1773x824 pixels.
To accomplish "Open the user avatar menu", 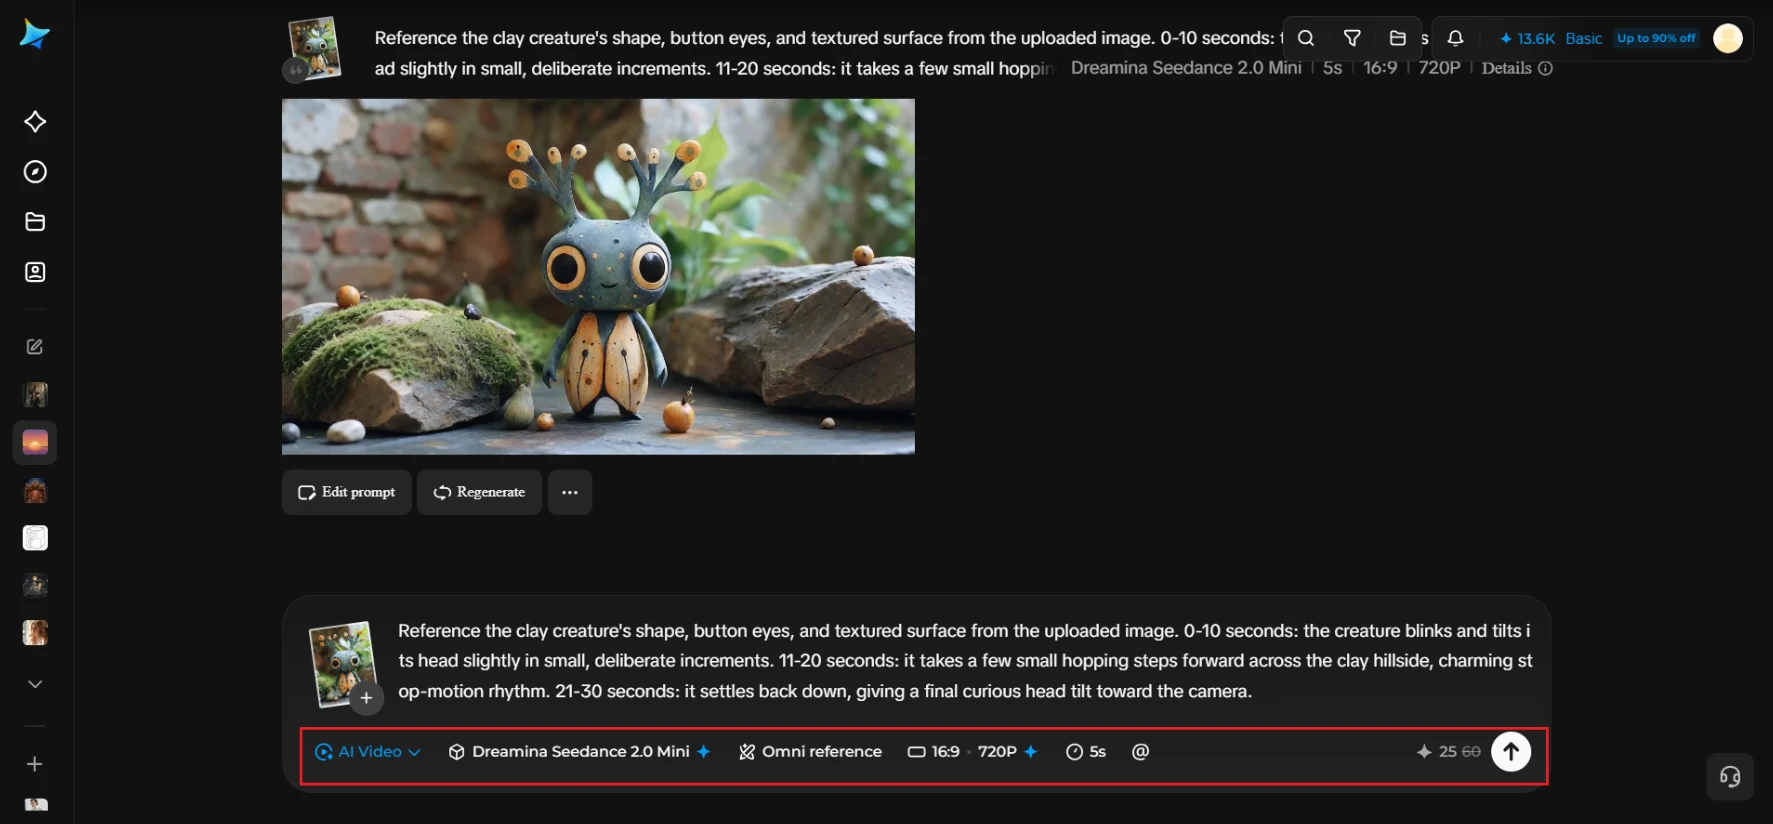I will pyautogui.click(x=1728, y=38).
